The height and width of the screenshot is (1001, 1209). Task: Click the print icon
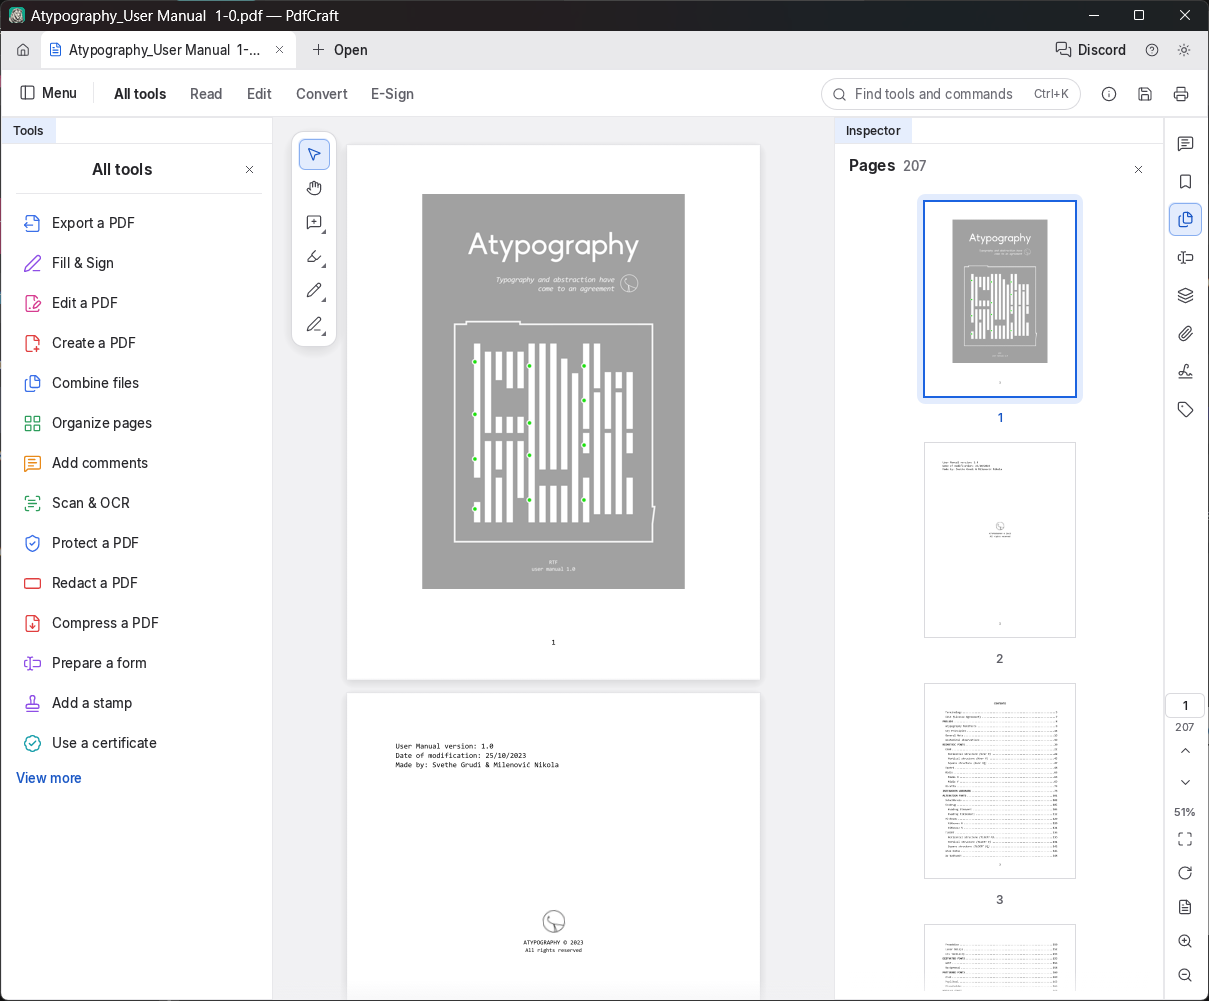(1181, 94)
